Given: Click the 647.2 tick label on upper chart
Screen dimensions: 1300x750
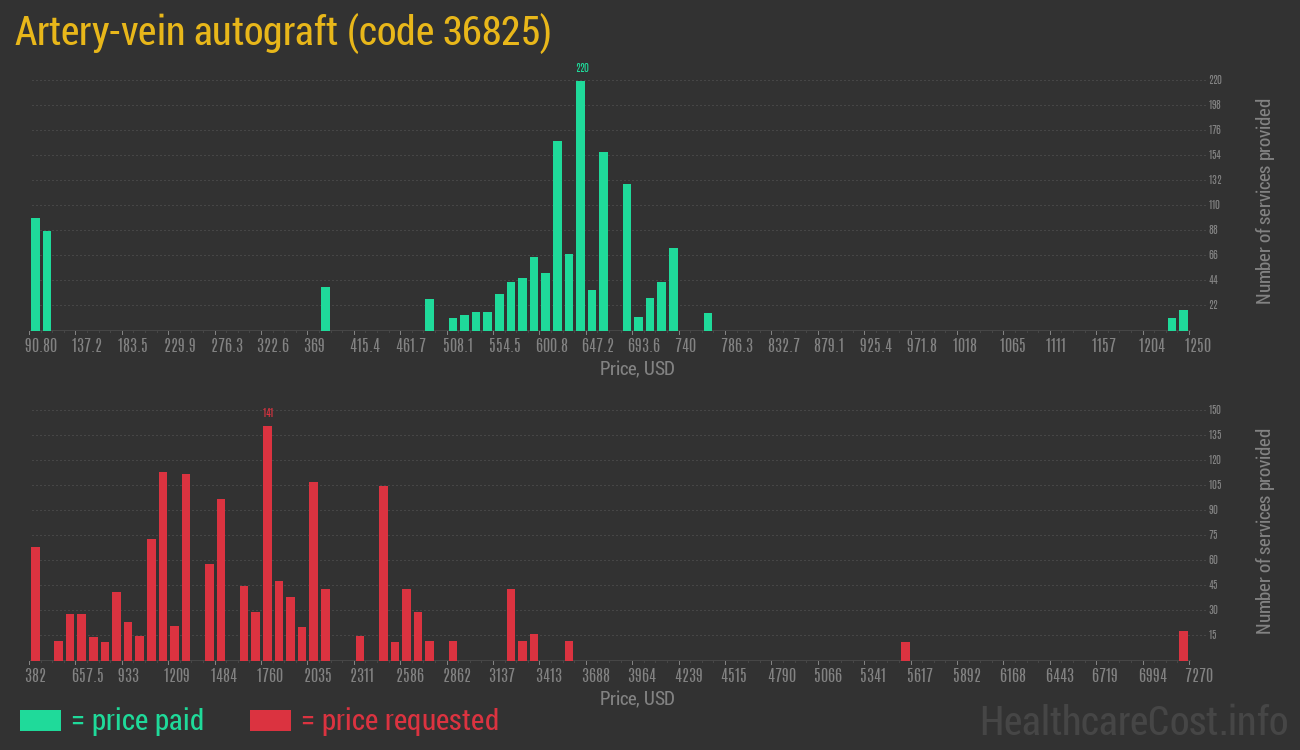Looking at the screenshot, I should tap(597, 346).
